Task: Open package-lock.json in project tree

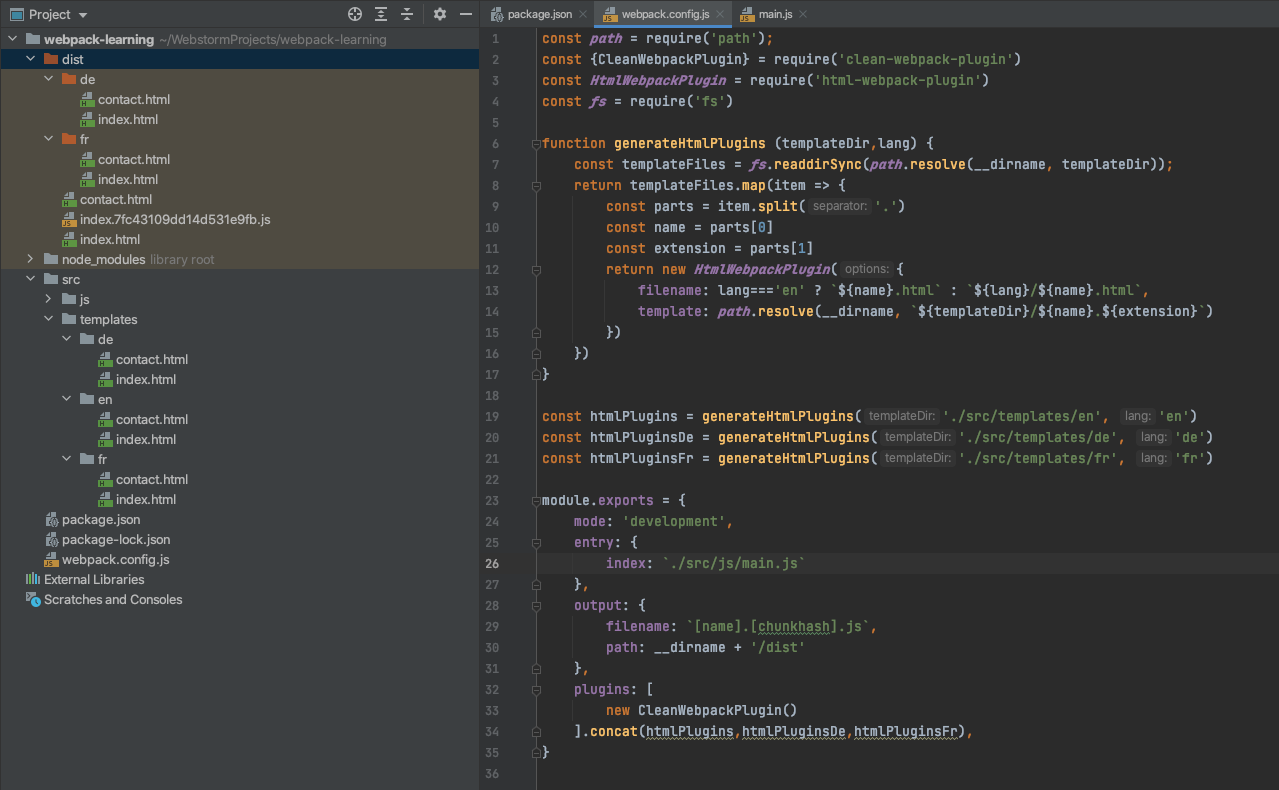Action: coord(116,540)
